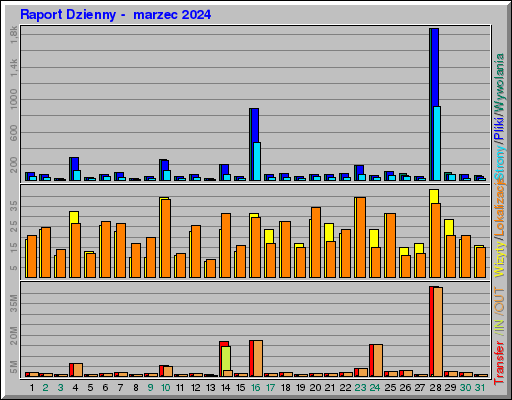Click day label 12 on bottom axis
Viewport: 512px width, 400px height.
pyautogui.click(x=195, y=388)
